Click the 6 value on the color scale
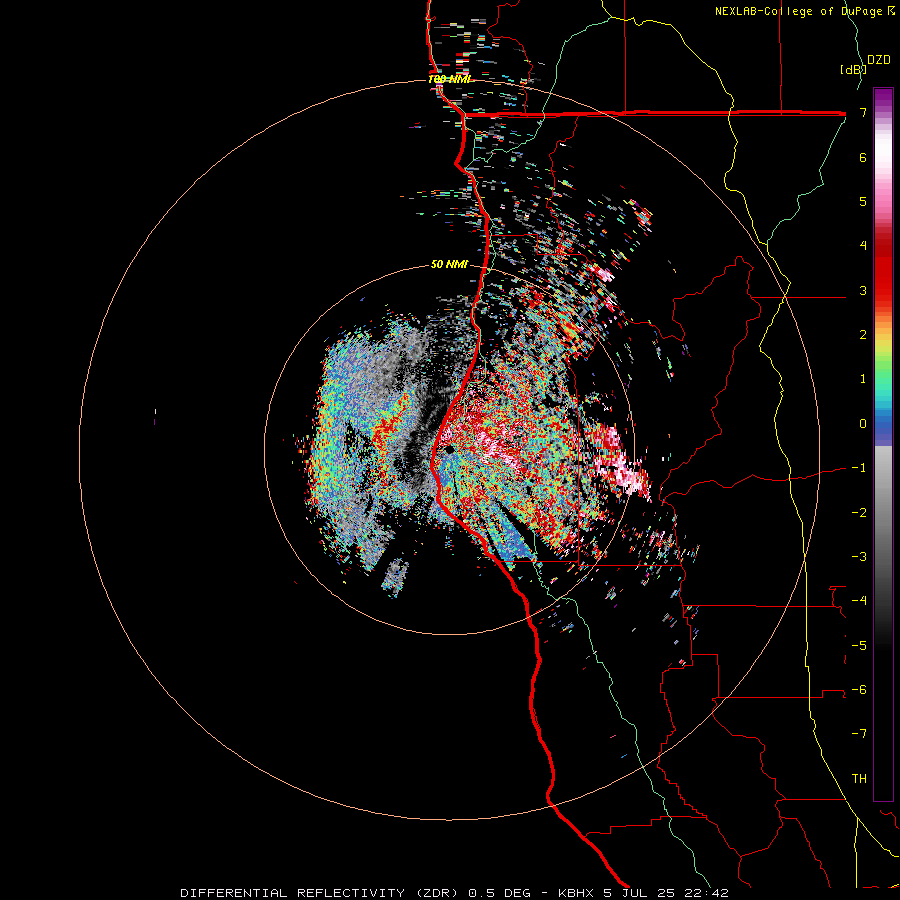The height and width of the screenshot is (900, 900). click(863, 157)
